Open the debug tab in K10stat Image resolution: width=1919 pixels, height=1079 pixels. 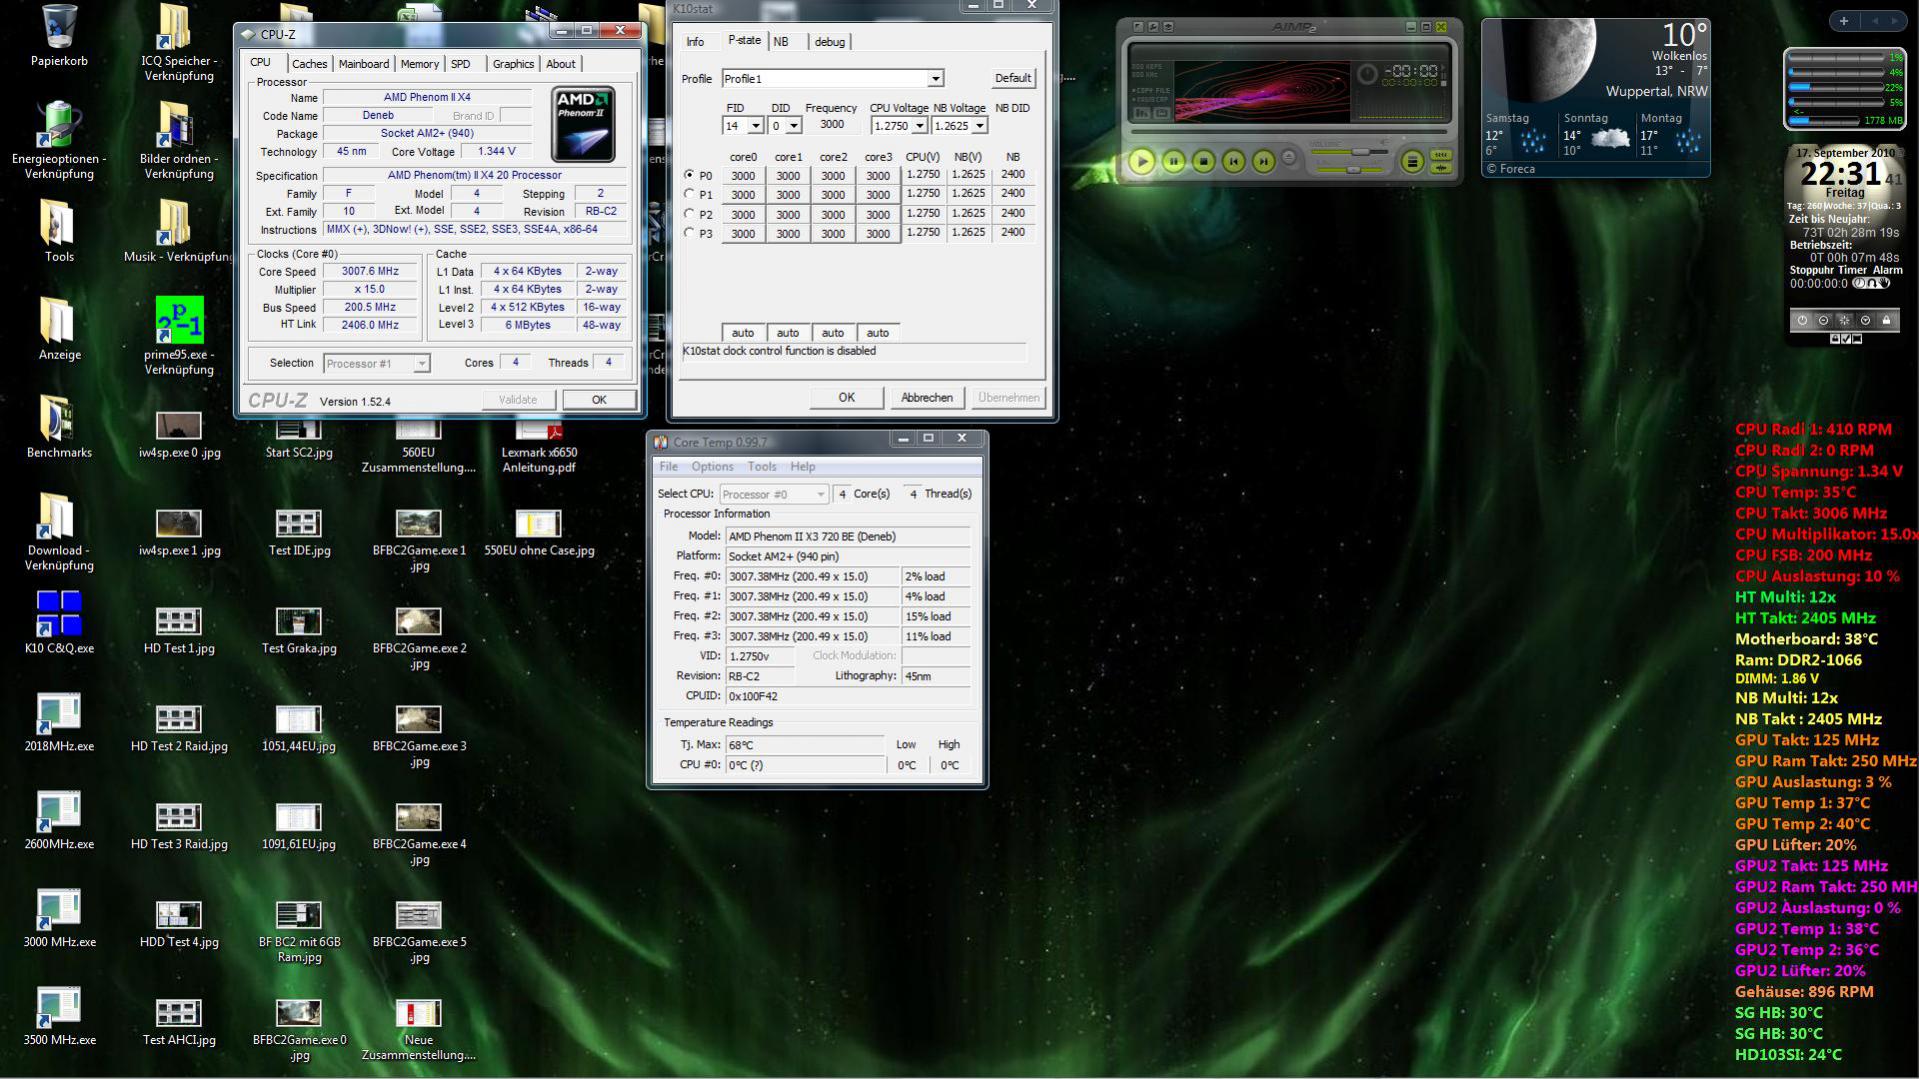pos(830,42)
